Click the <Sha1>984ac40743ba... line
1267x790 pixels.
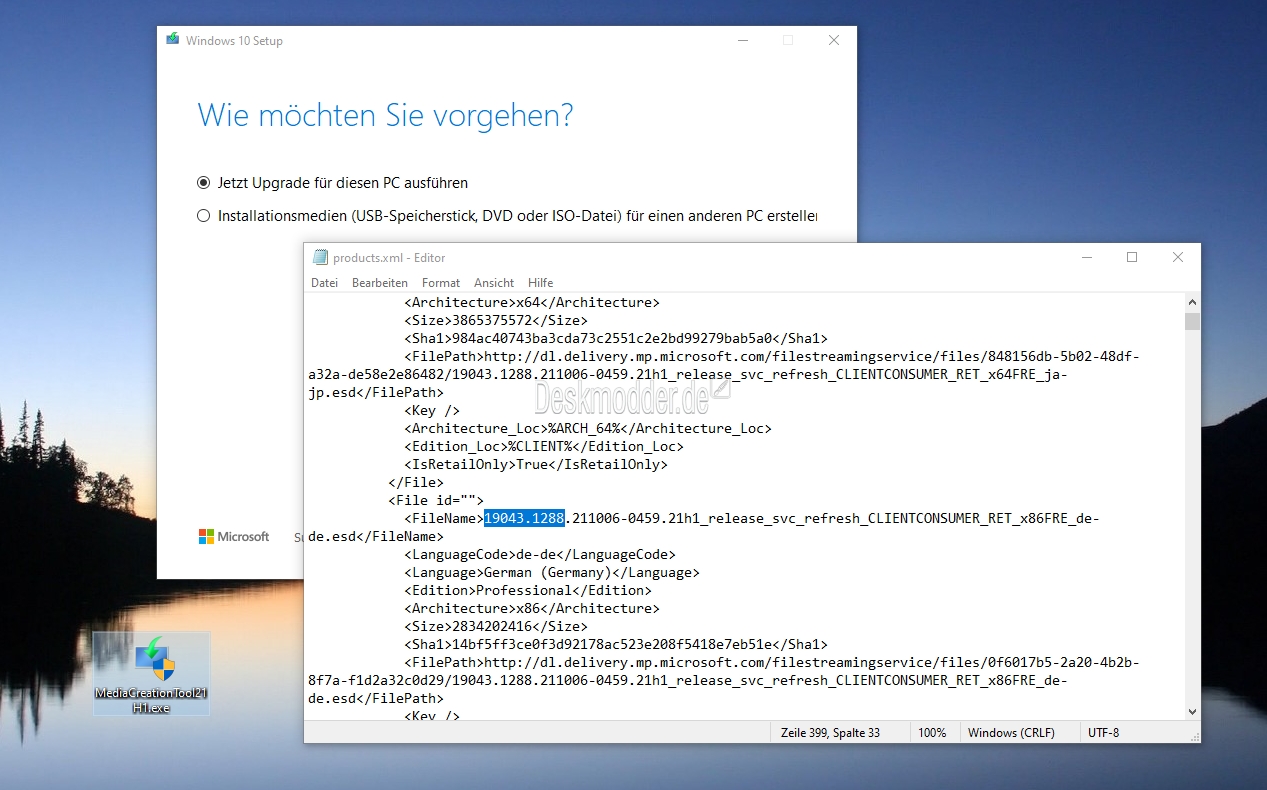[616, 338]
